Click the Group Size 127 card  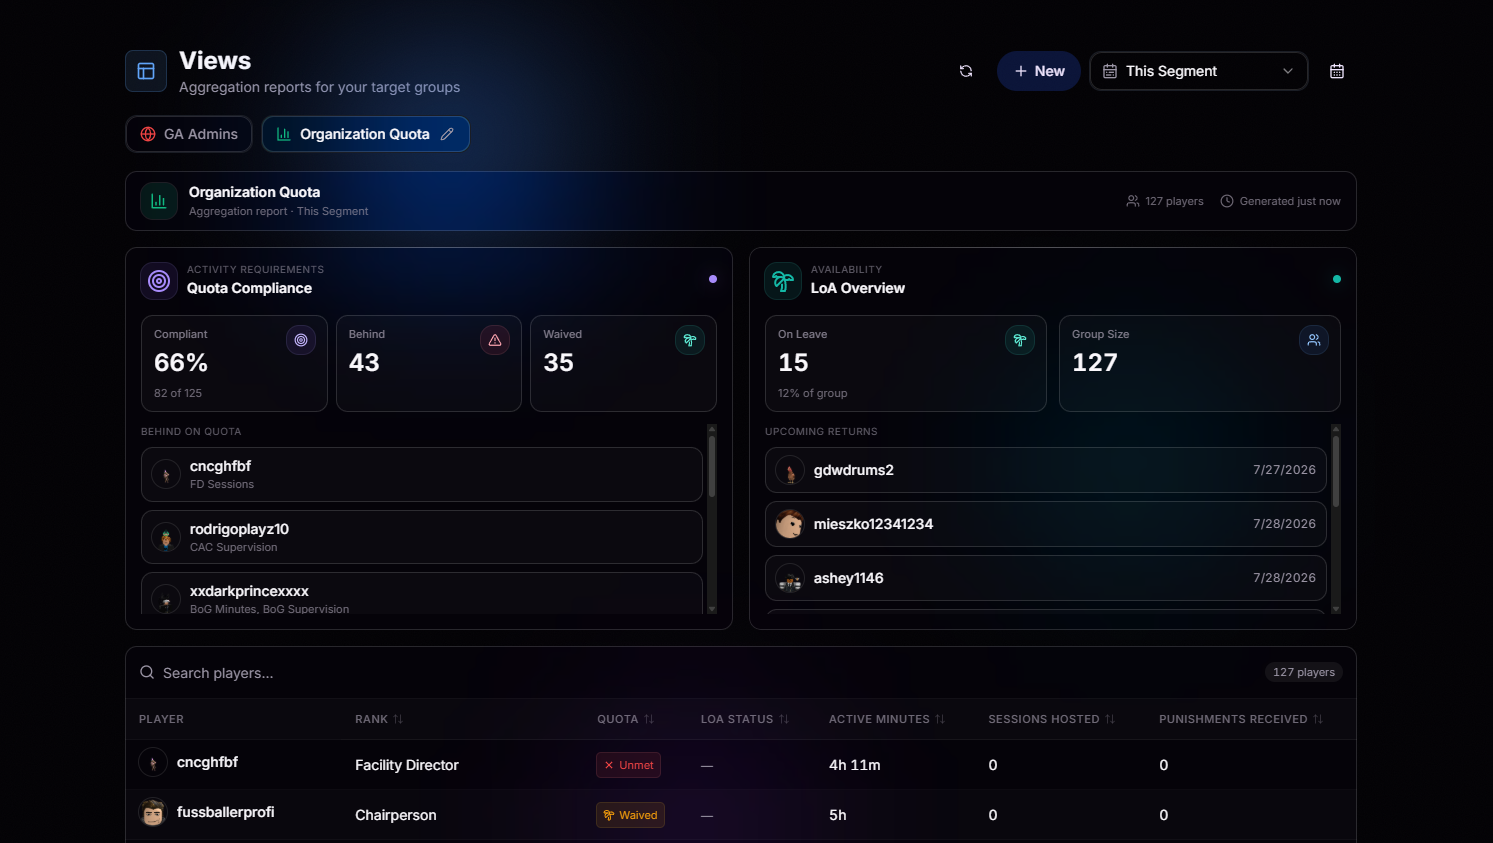(1200, 364)
